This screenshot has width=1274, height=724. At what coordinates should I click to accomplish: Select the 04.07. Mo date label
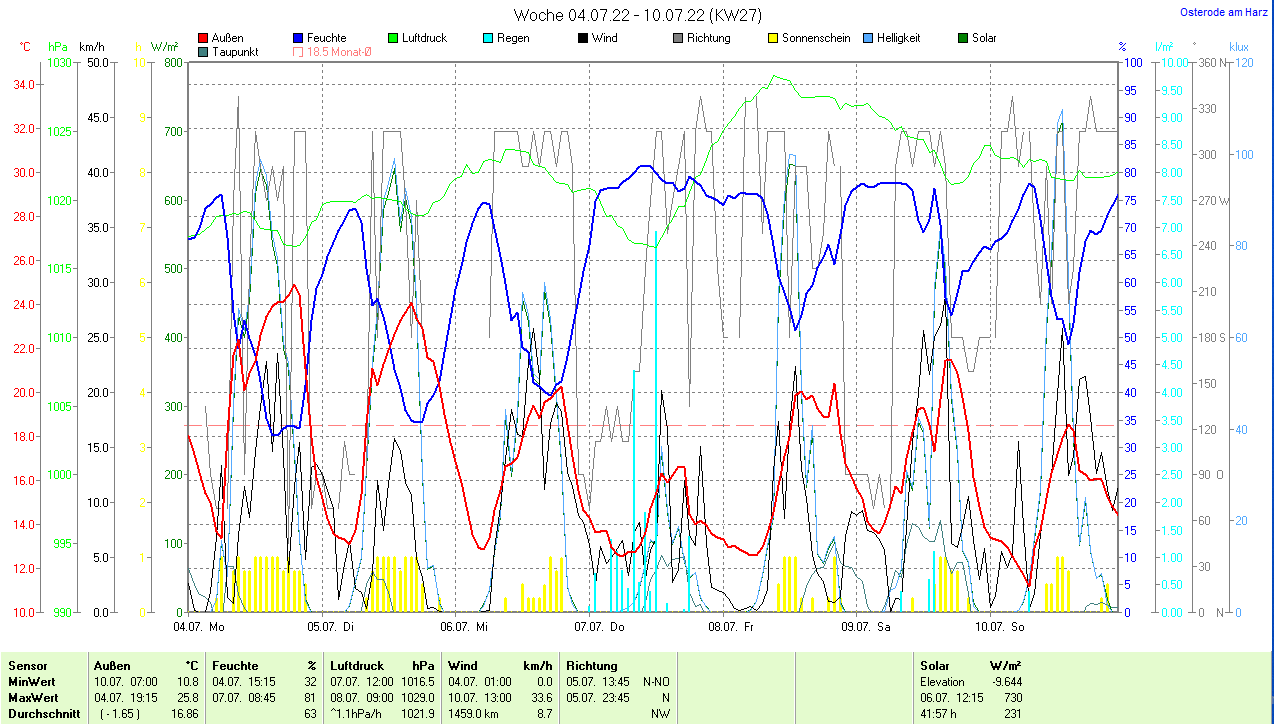tap(199, 627)
